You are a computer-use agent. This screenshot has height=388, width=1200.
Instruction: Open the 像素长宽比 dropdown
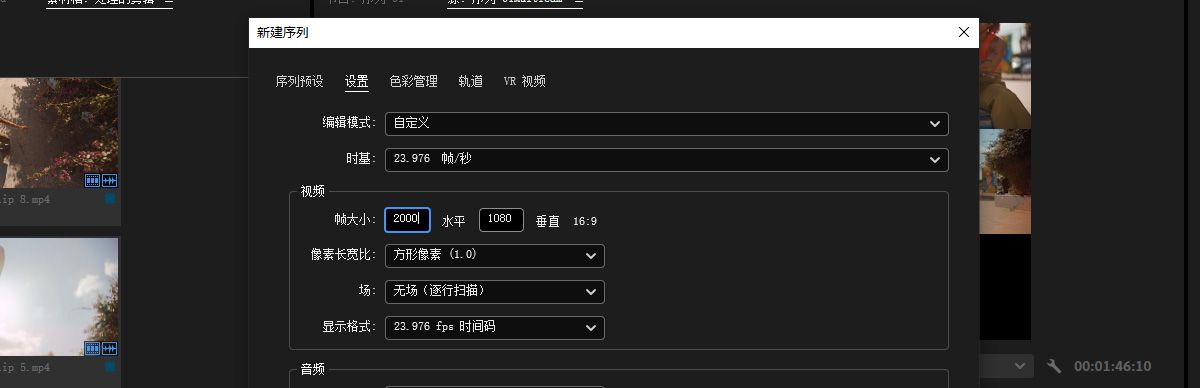coord(494,255)
